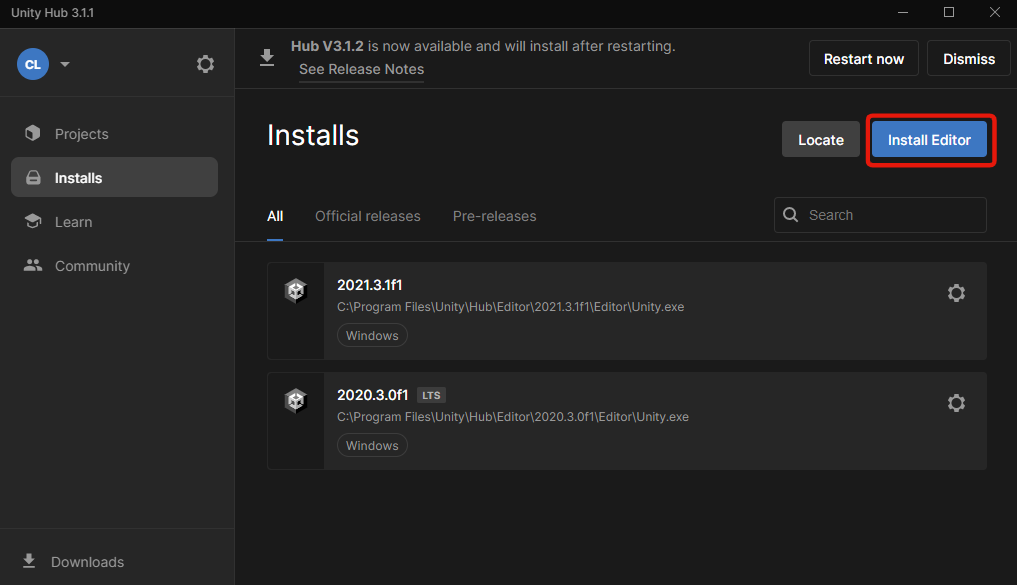Open Hub preferences gear icon
This screenshot has width=1017, height=585.
pyautogui.click(x=205, y=64)
